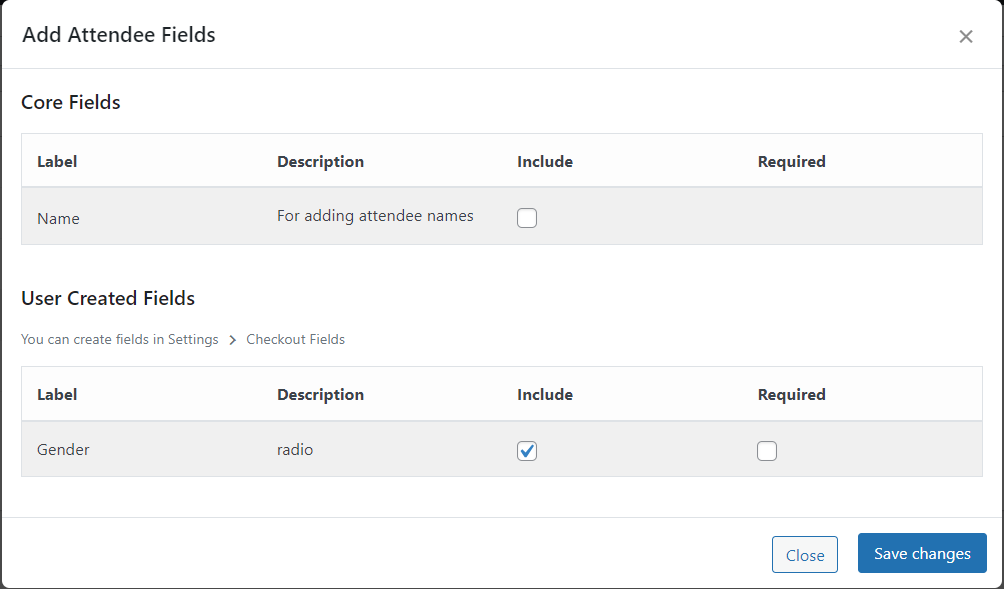Uncheck Include checkbox for Gender field
Screen dimensions: 1004x589
527,451
